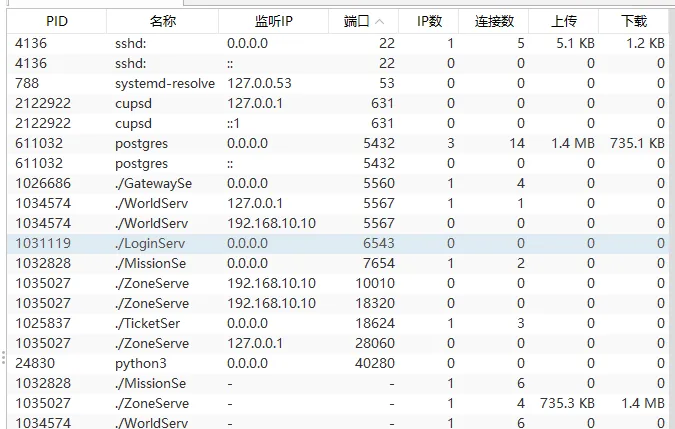The image size is (675, 429).
Task: Click port 28060 cell
Action: pyautogui.click(x=375, y=343)
